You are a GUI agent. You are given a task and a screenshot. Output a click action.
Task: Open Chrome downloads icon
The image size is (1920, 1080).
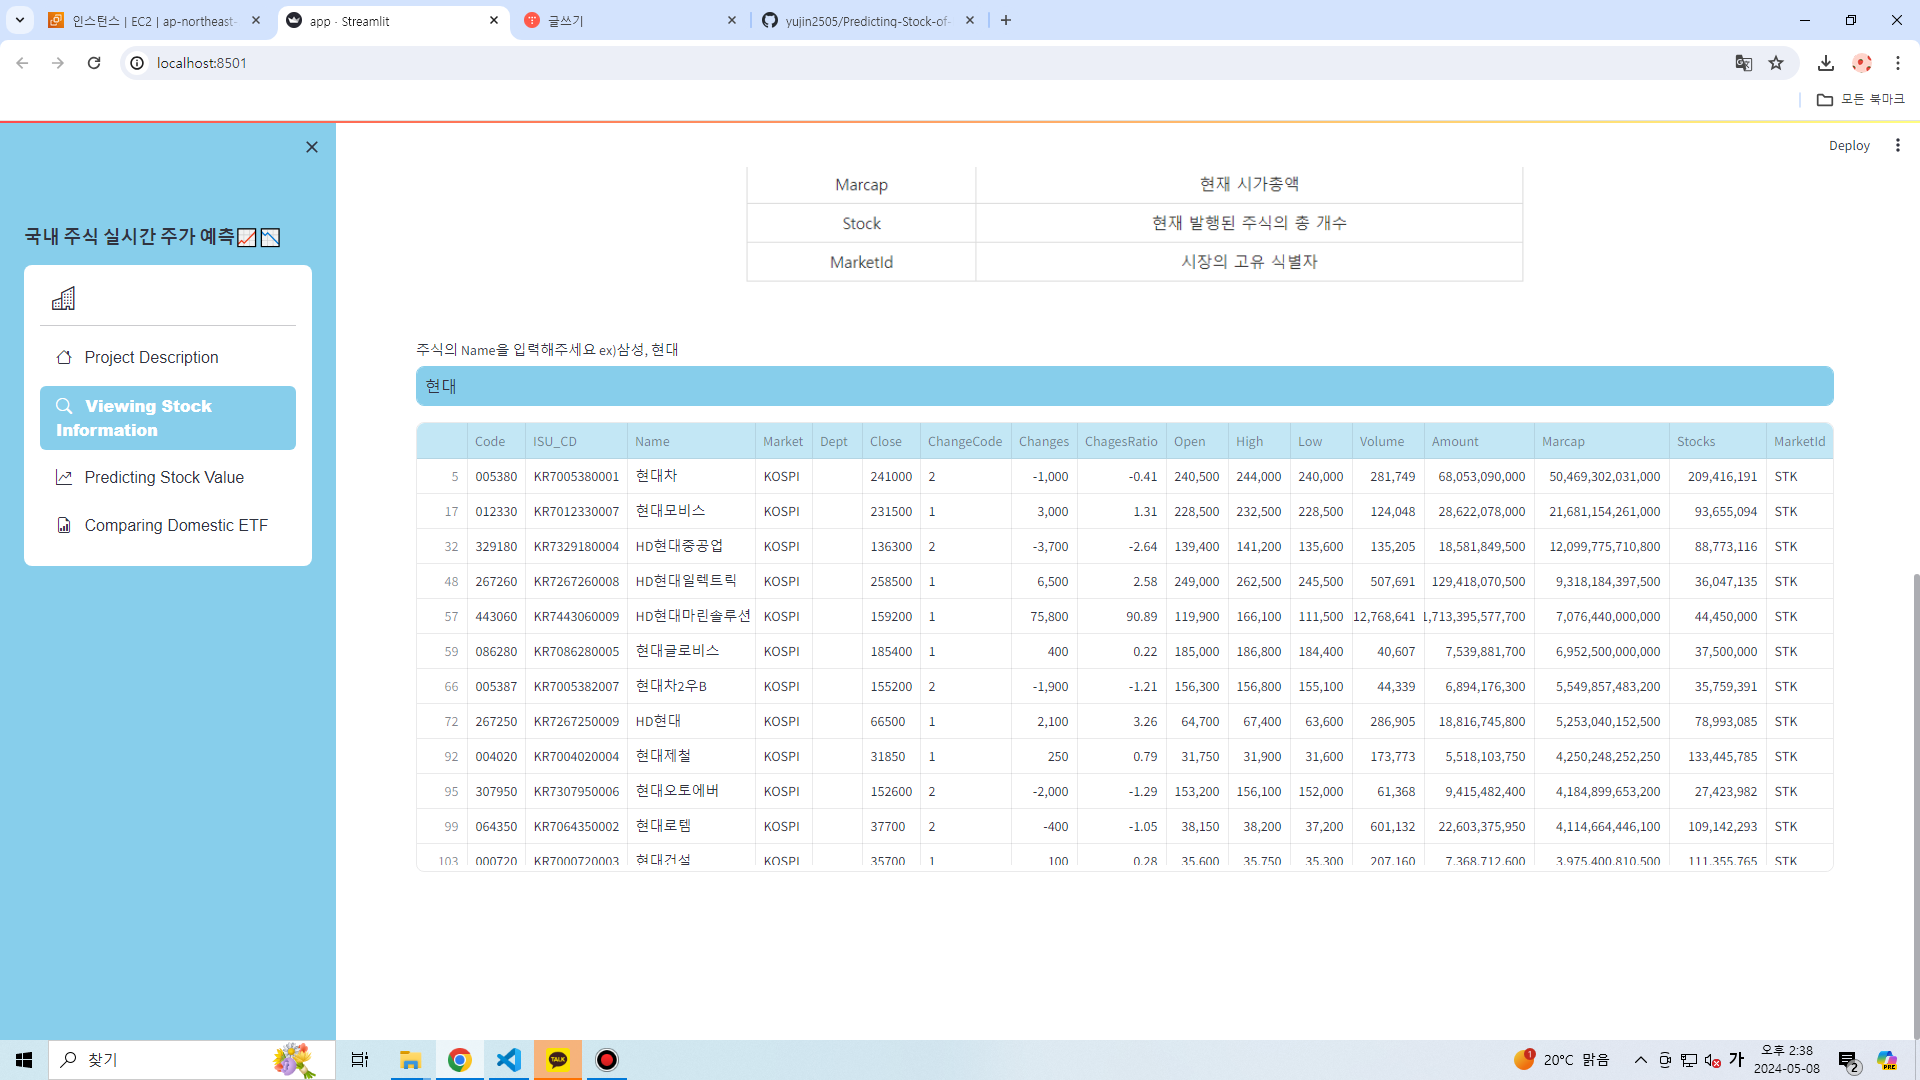(x=1825, y=63)
